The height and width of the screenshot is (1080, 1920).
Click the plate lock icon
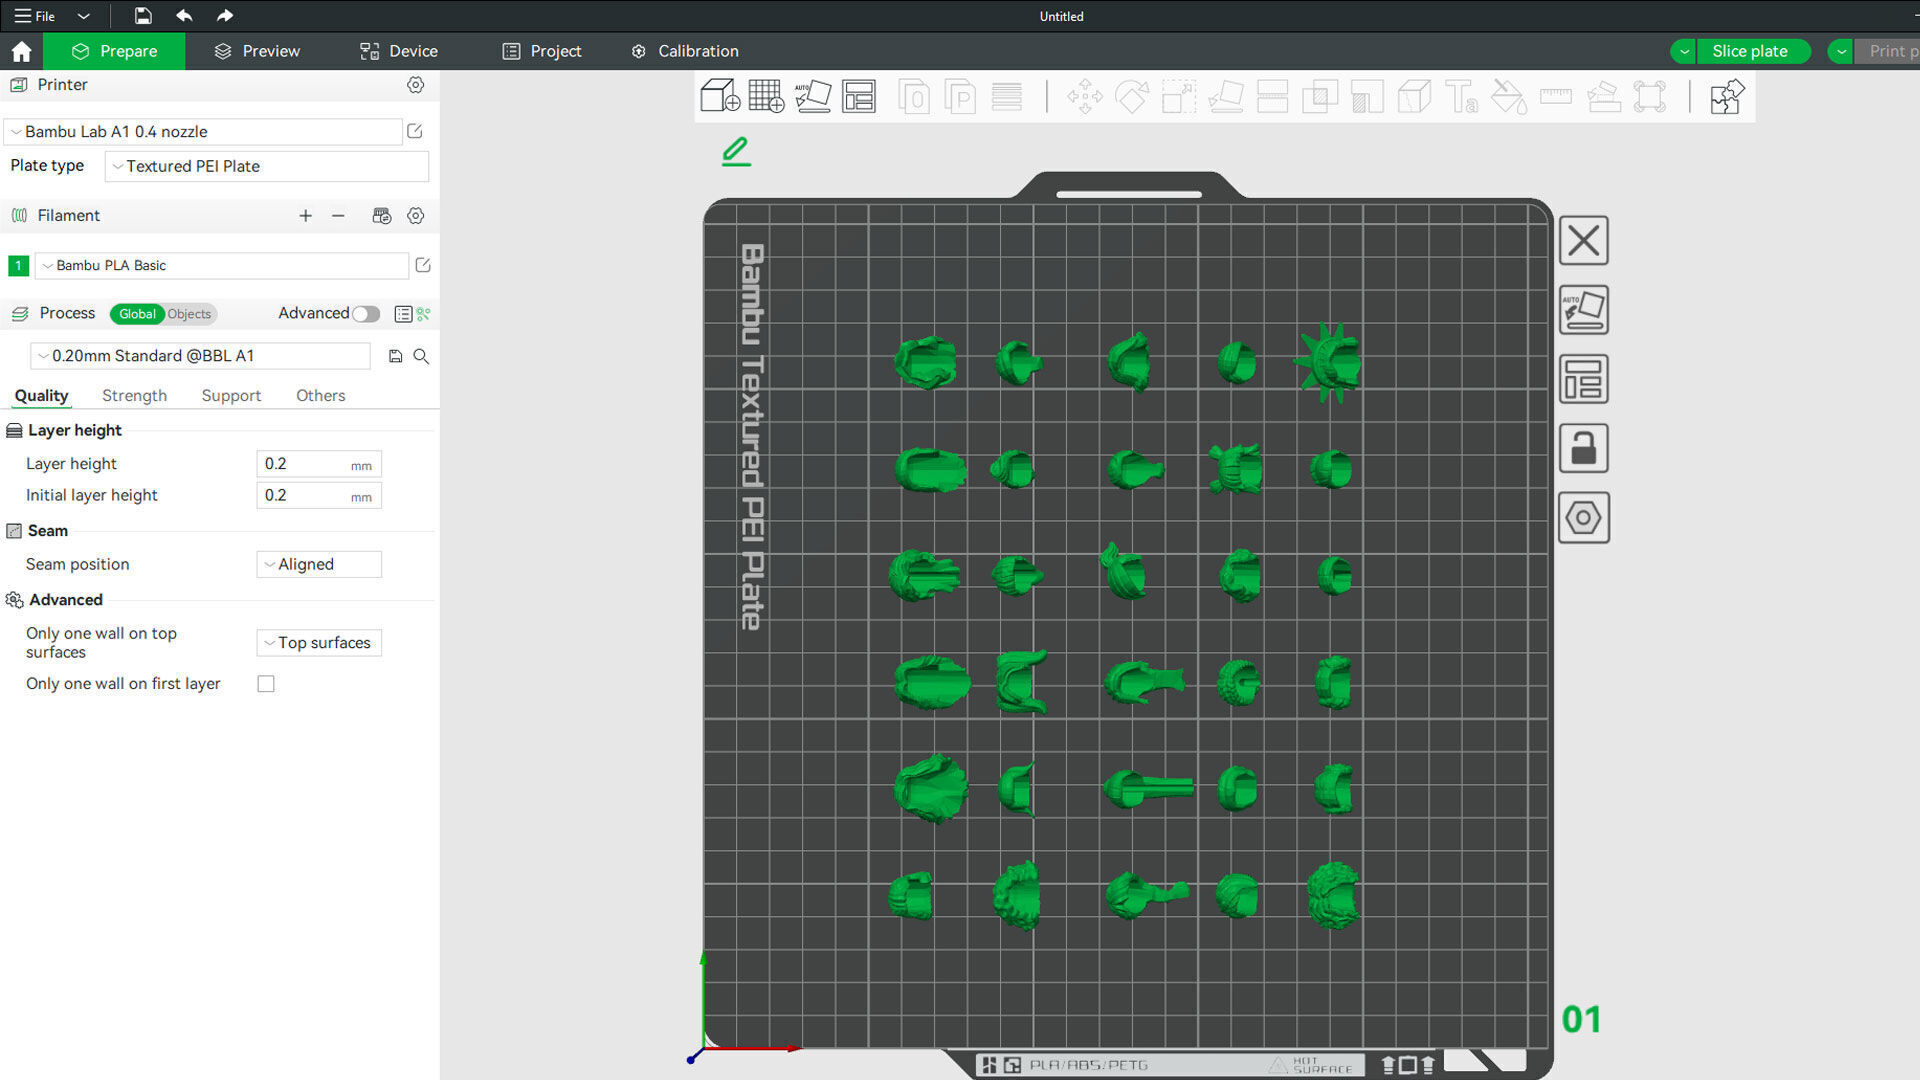coord(1583,448)
